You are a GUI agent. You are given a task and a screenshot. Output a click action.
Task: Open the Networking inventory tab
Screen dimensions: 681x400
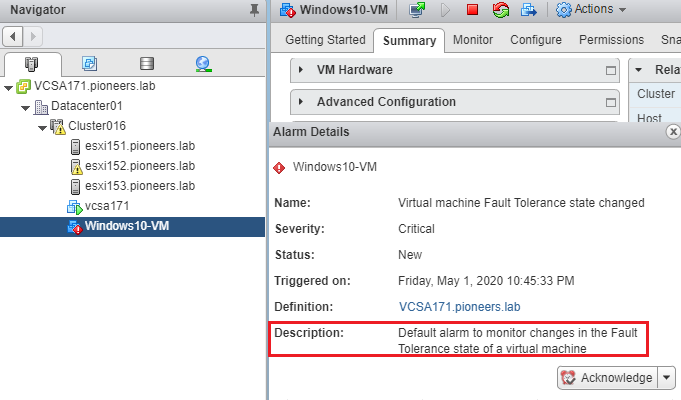pos(203,64)
